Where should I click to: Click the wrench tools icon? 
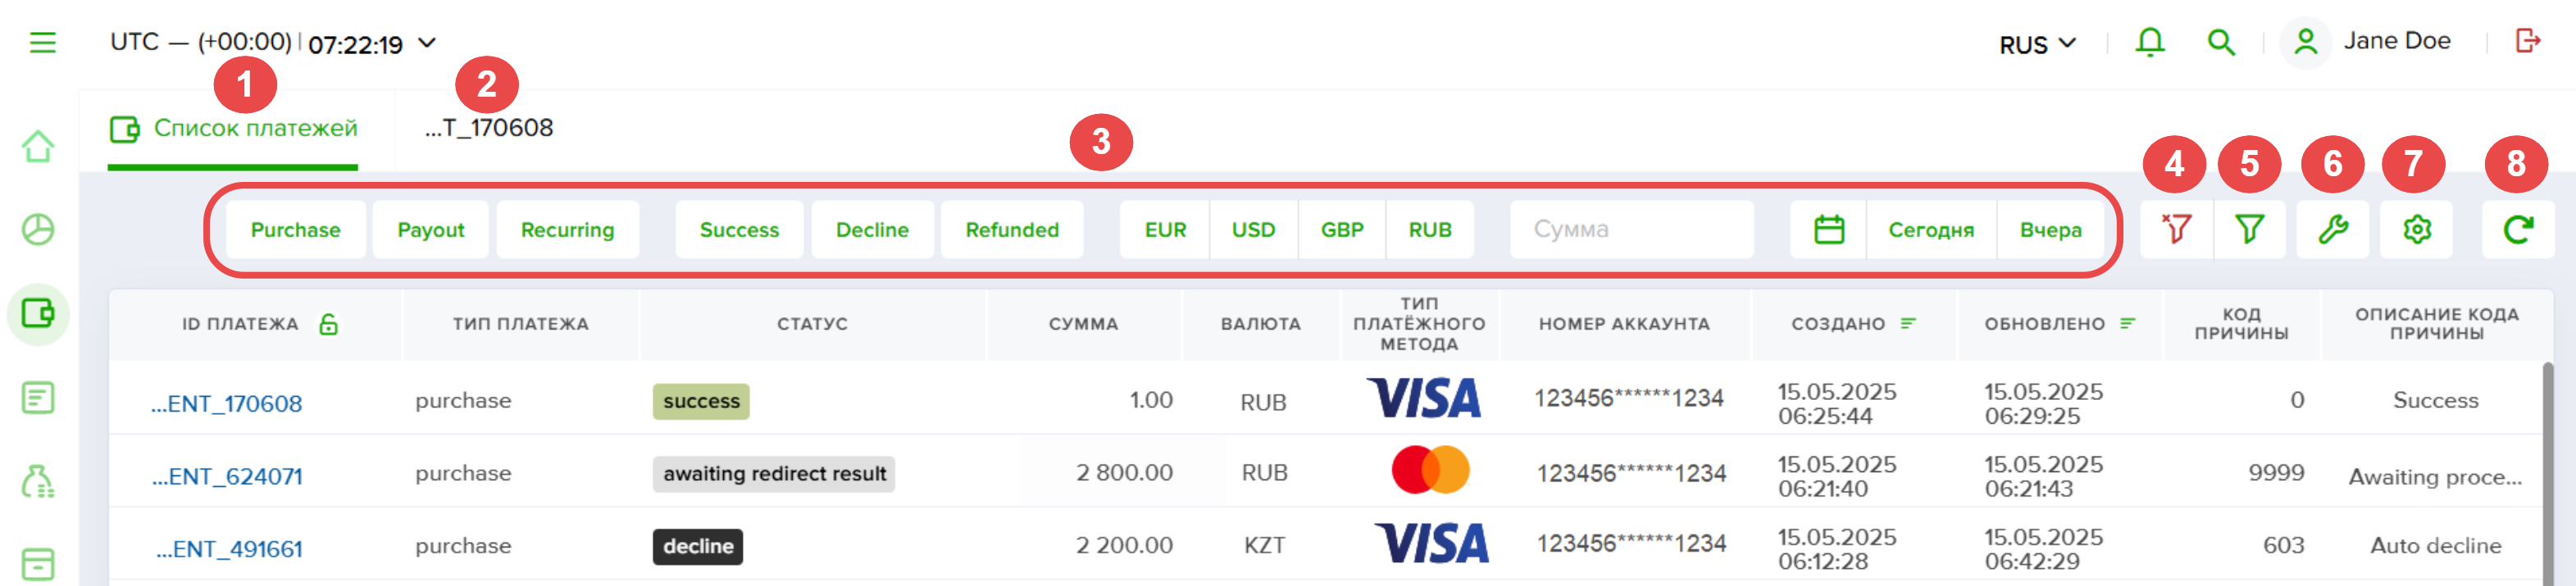[2332, 230]
